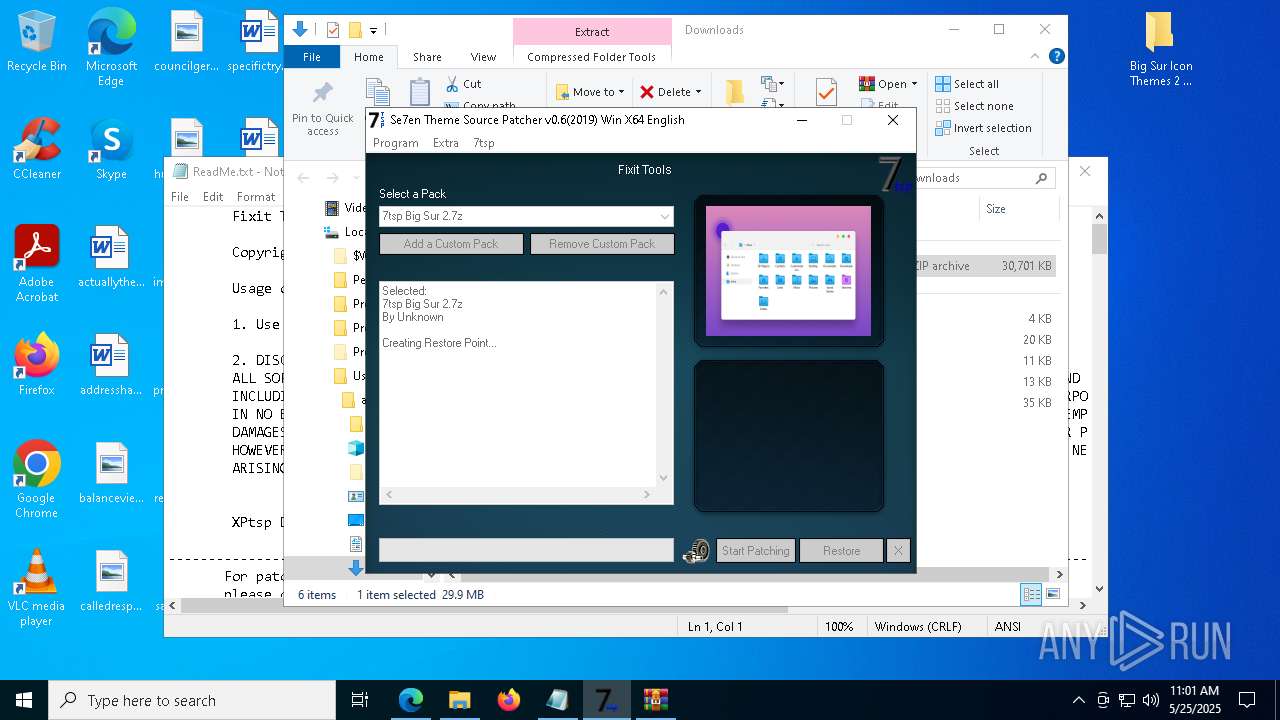Image resolution: width=1280 pixels, height=720 pixels.
Task: Open Skype desktop shortcut
Action: [x=111, y=149]
